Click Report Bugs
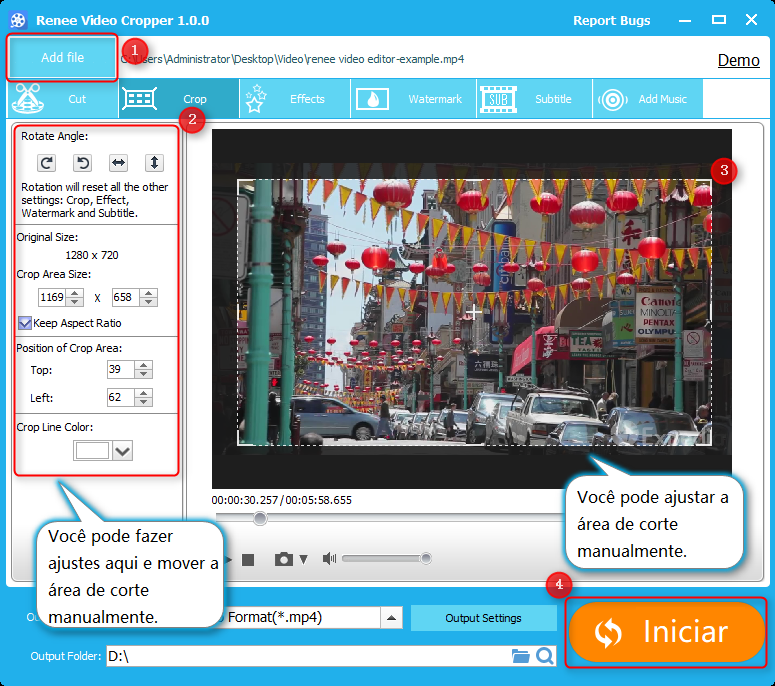The width and height of the screenshot is (775, 686). 611,20
